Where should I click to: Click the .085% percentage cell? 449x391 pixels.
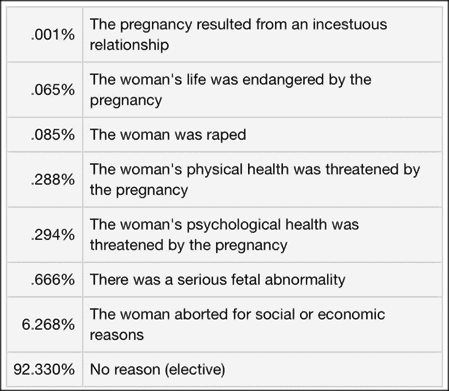pos(45,135)
